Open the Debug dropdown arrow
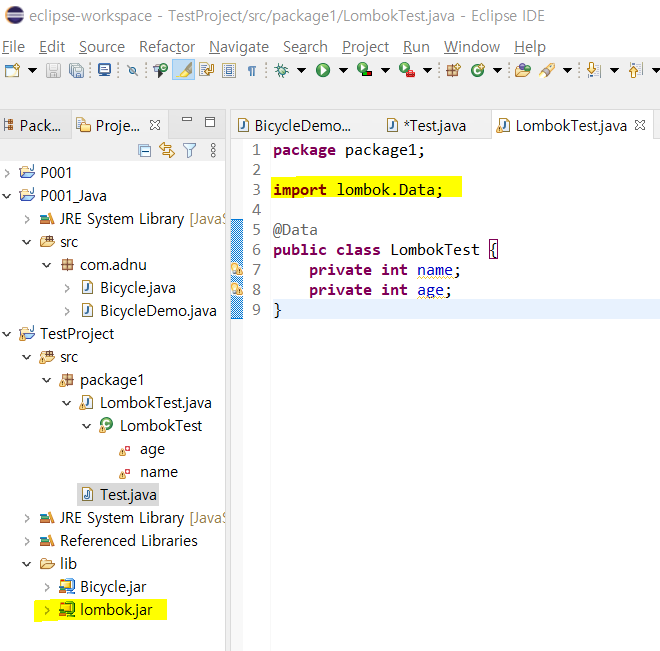Image resolution: width=660 pixels, height=651 pixels. pyautogui.click(x=301, y=70)
